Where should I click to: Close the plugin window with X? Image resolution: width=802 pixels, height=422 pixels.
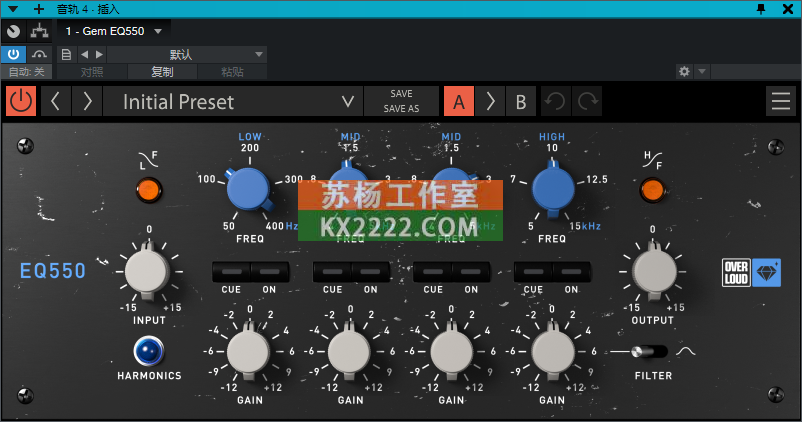pyautogui.click(x=788, y=9)
